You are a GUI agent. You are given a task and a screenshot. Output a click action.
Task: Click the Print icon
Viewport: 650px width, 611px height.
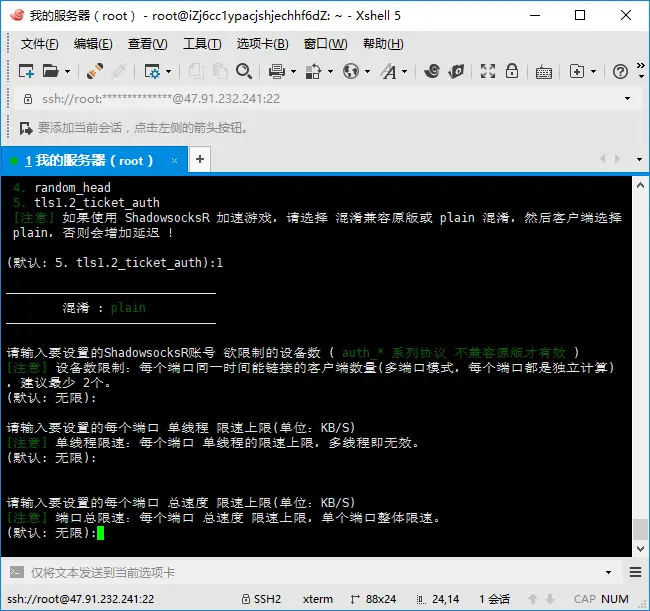point(276,71)
